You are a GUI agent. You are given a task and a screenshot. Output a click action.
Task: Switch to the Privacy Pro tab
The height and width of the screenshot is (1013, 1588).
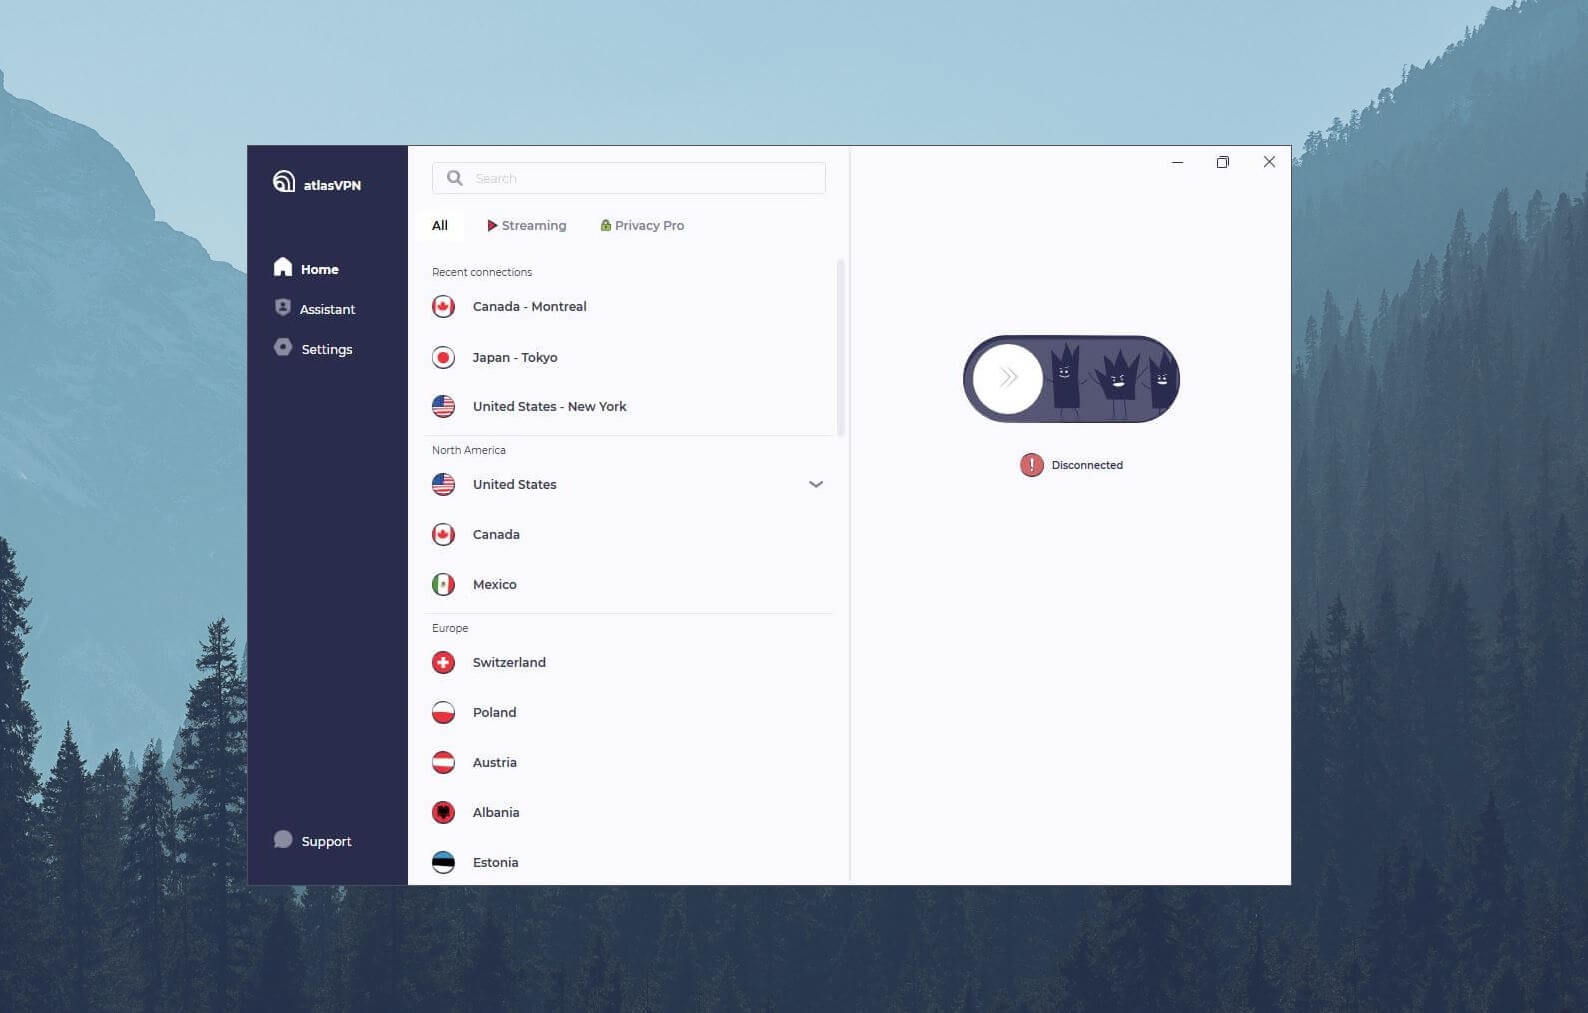tap(642, 225)
